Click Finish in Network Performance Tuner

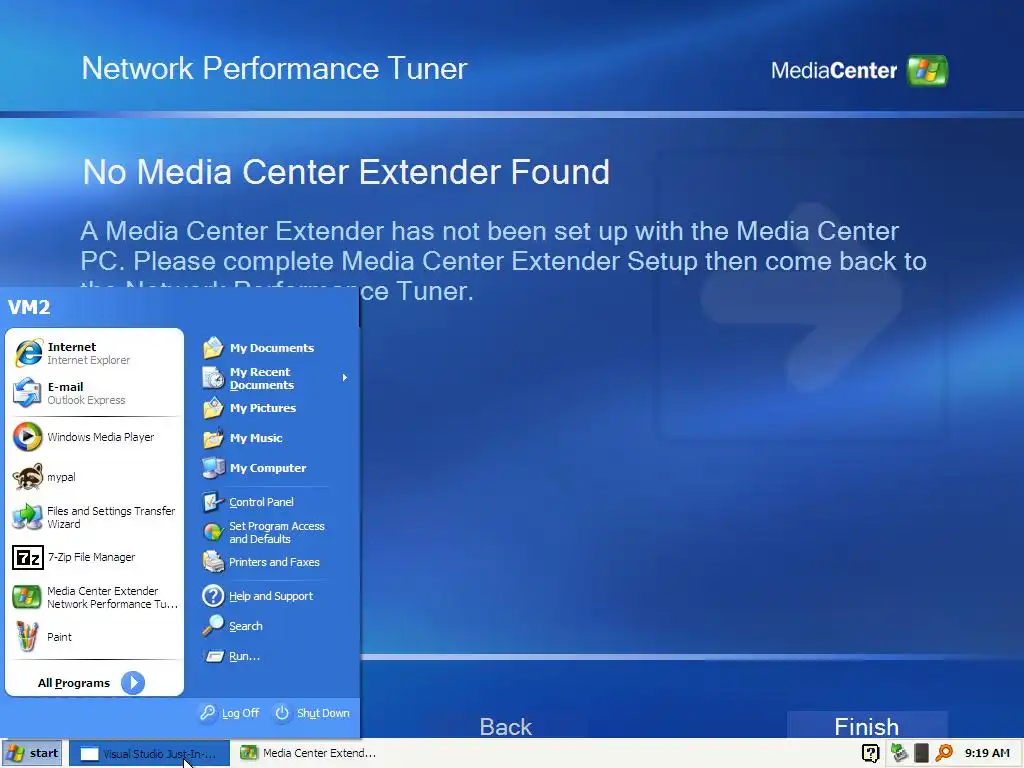pyautogui.click(x=867, y=726)
